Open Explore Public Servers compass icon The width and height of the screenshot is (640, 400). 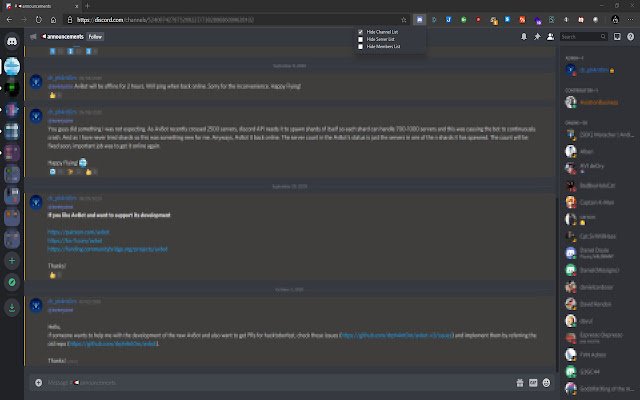(x=12, y=282)
